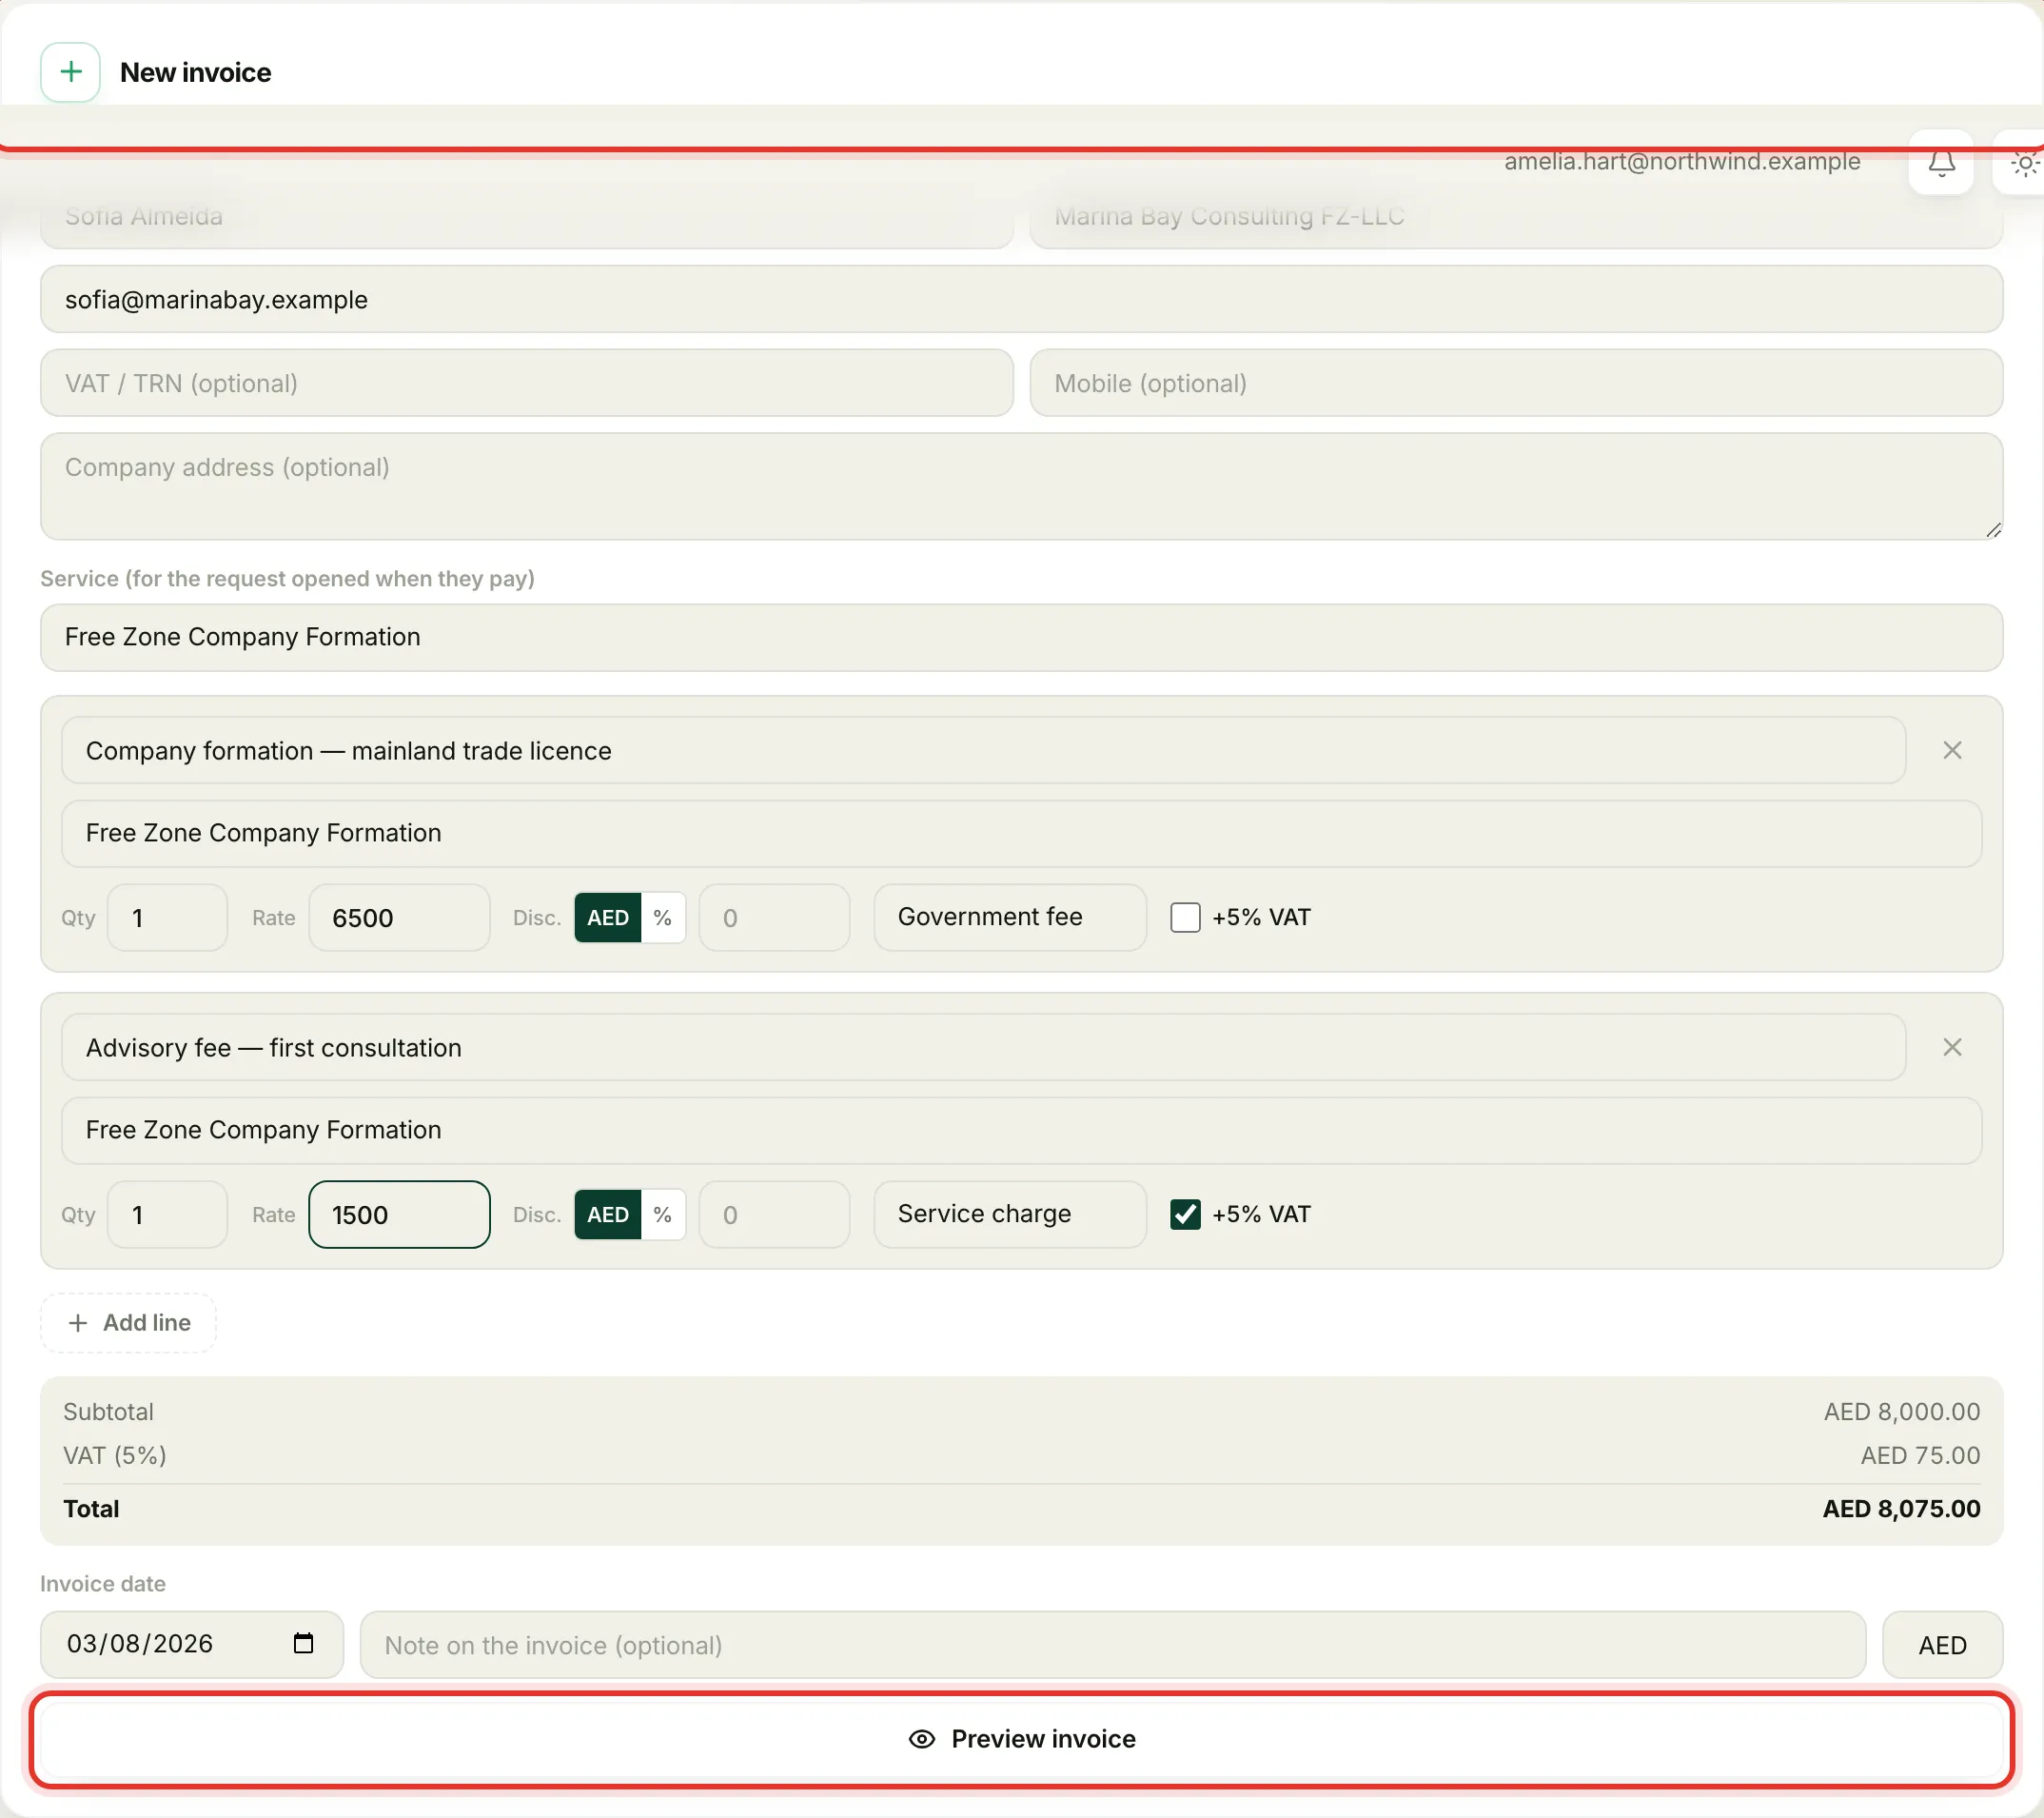Set AED discount mode on the 6500 line
The width and height of the screenshot is (2044, 1818).
[x=607, y=917]
